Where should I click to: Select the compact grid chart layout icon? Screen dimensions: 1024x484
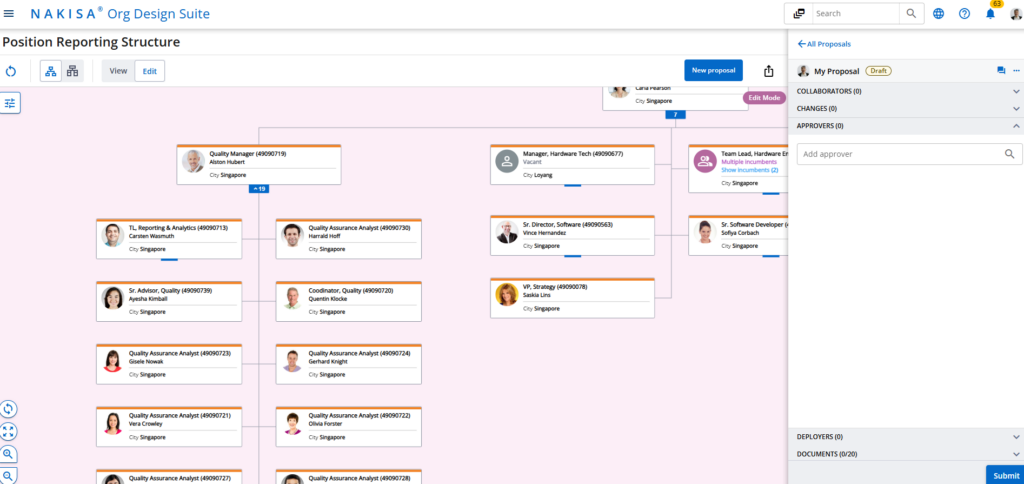pos(72,71)
